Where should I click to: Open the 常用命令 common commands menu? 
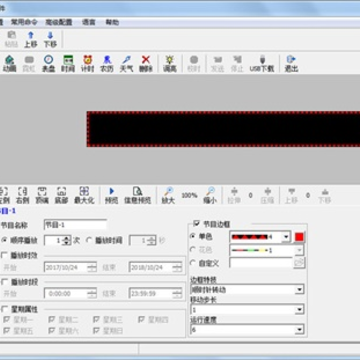point(24,22)
